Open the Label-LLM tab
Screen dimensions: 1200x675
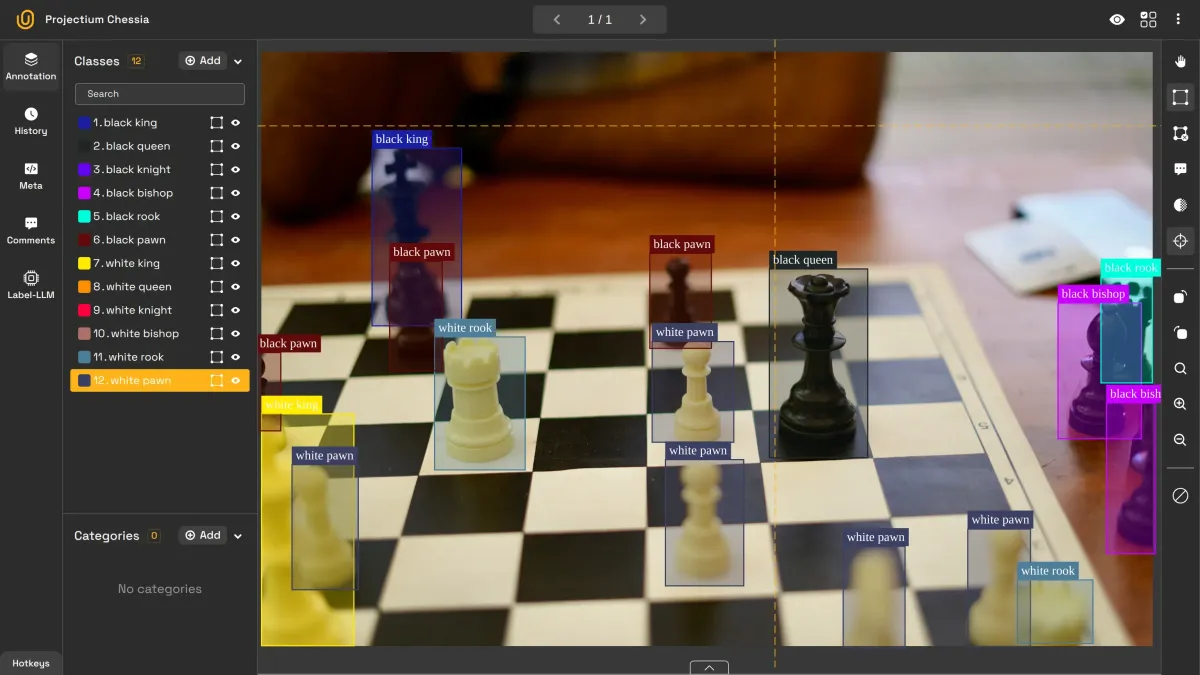click(x=31, y=285)
